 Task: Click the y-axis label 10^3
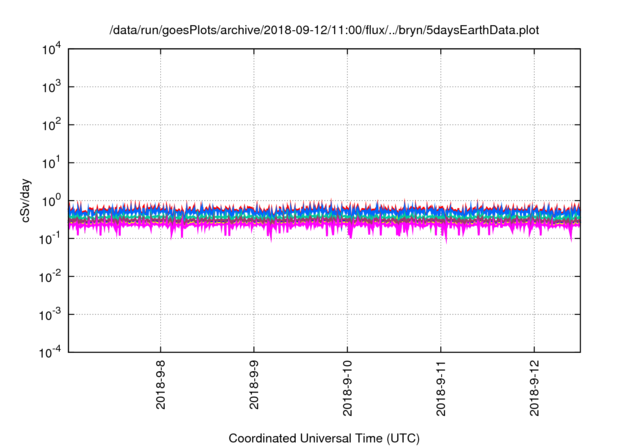[x=51, y=87]
